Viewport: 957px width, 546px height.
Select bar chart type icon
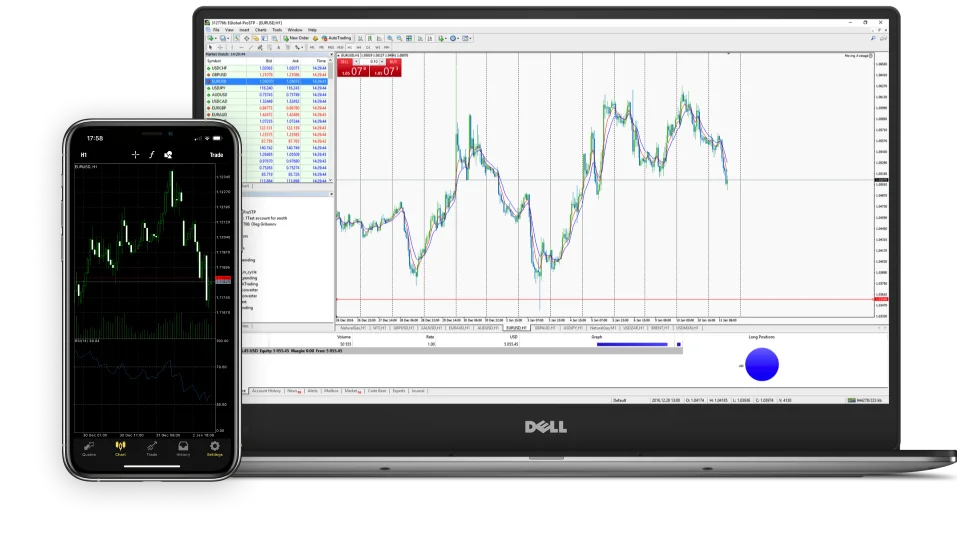click(361, 38)
